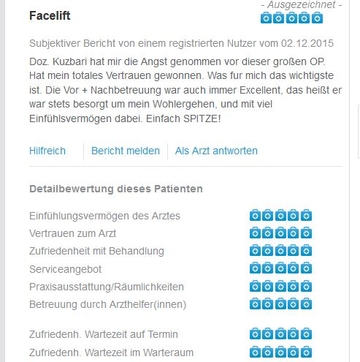Click third bag icon in Einfühlungsvermögen des Arztes row
The height and width of the screenshot is (362, 360).
click(281, 215)
